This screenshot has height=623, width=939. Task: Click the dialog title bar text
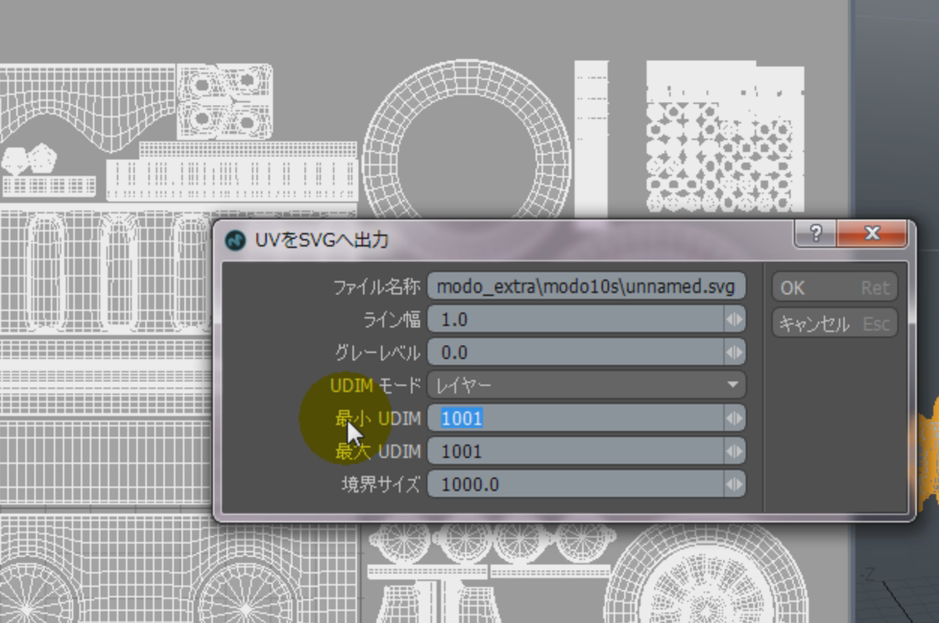322,240
